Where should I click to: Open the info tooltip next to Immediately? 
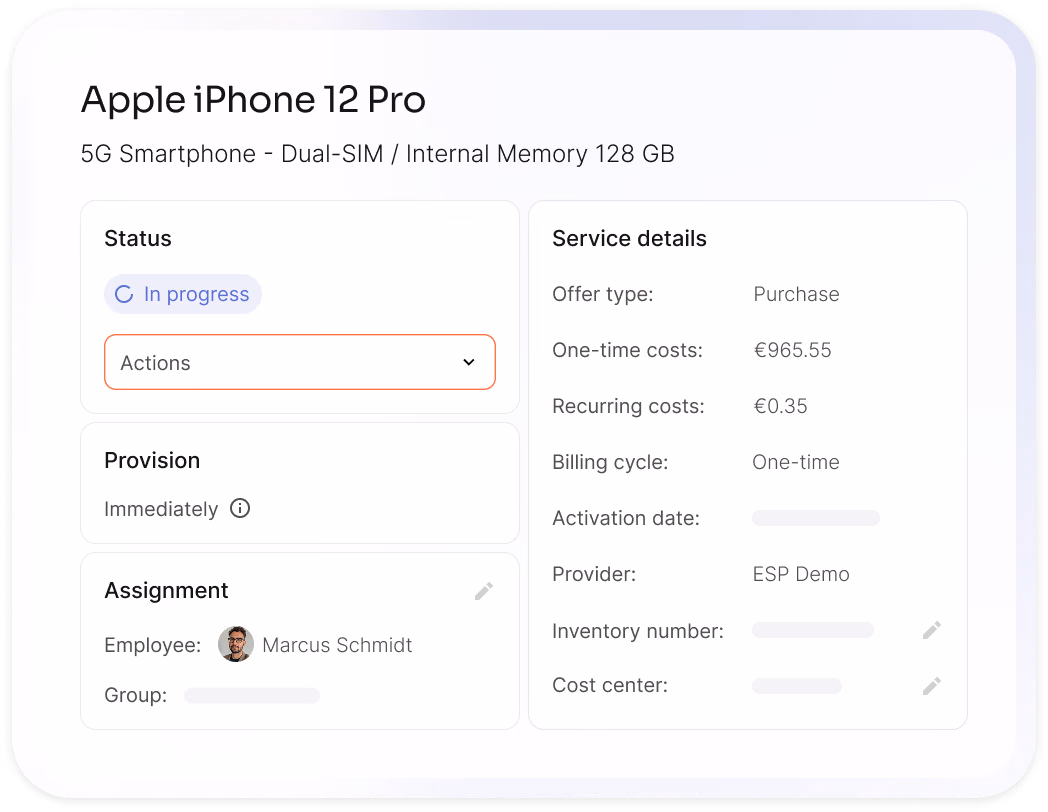pyautogui.click(x=239, y=509)
